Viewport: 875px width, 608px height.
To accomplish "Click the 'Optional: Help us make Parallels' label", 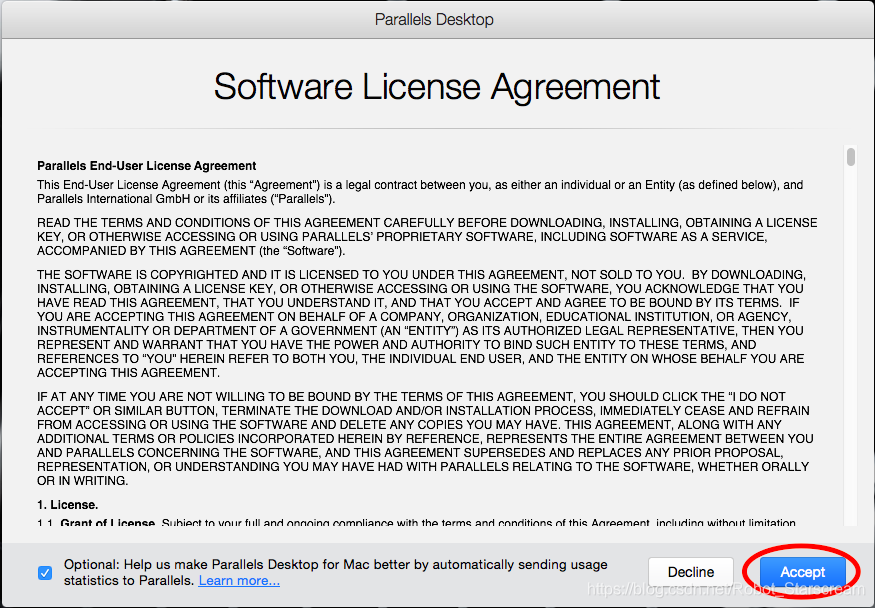I will click(335, 572).
